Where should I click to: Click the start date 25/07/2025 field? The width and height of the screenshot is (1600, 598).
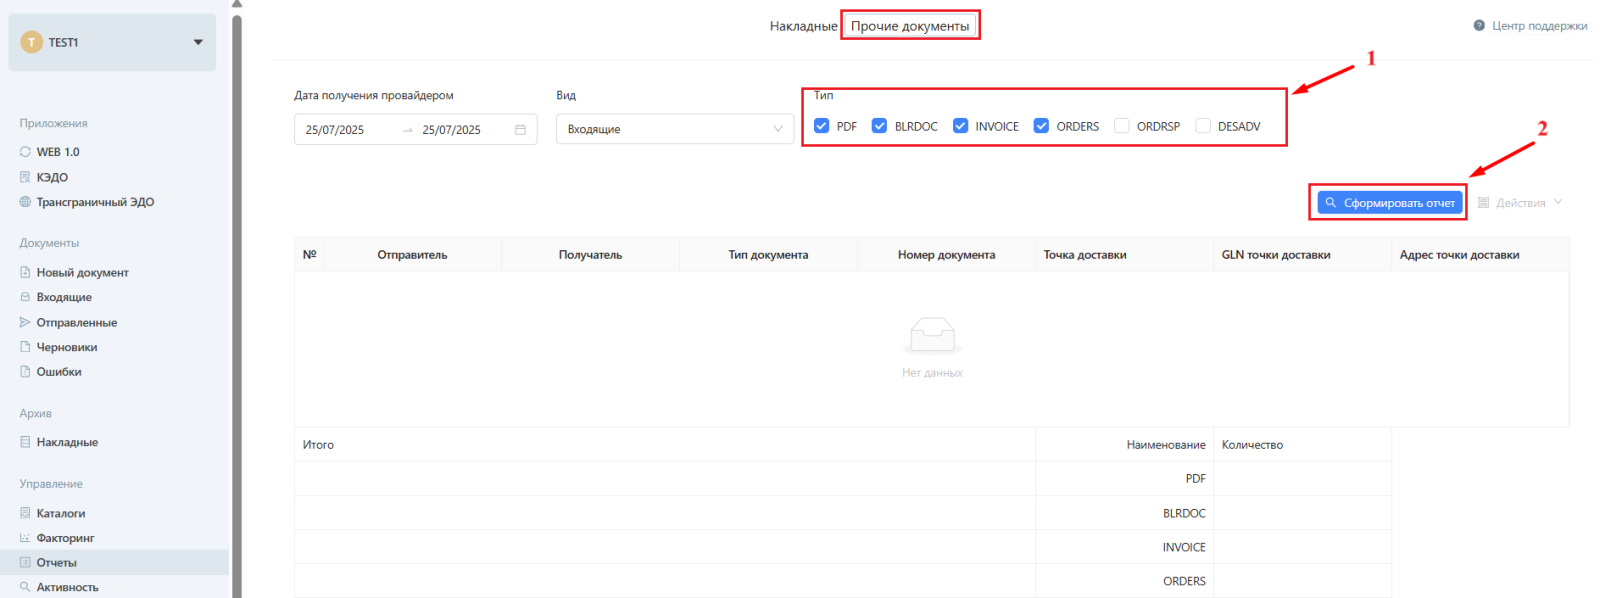[335, 130]
